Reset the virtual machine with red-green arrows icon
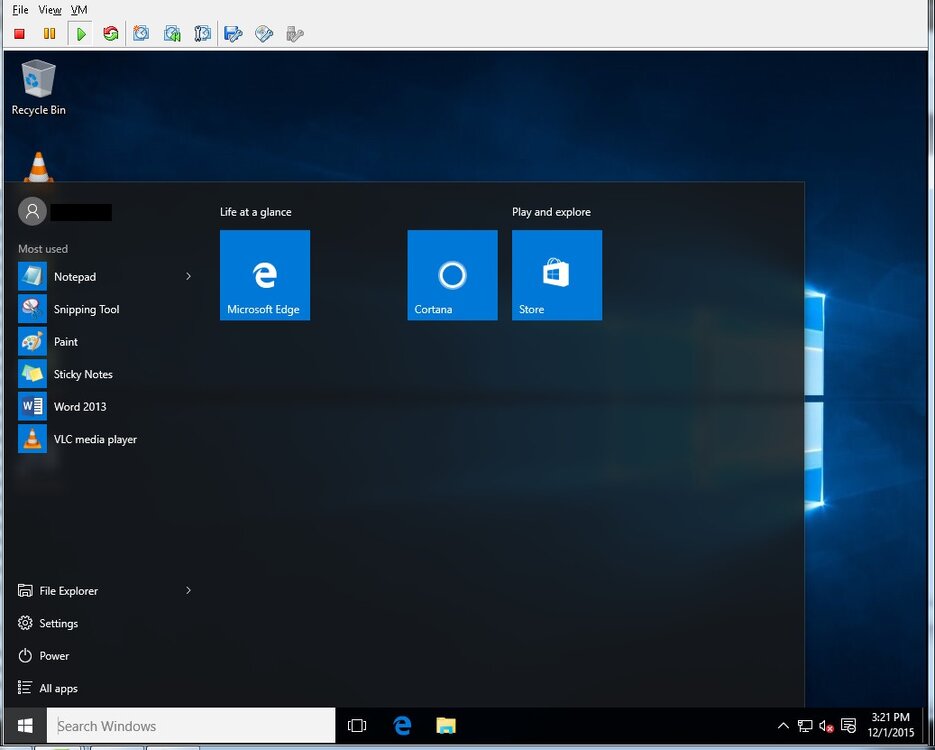The height and width of the screenshot is (750, 935). click(x=110, y=33)
